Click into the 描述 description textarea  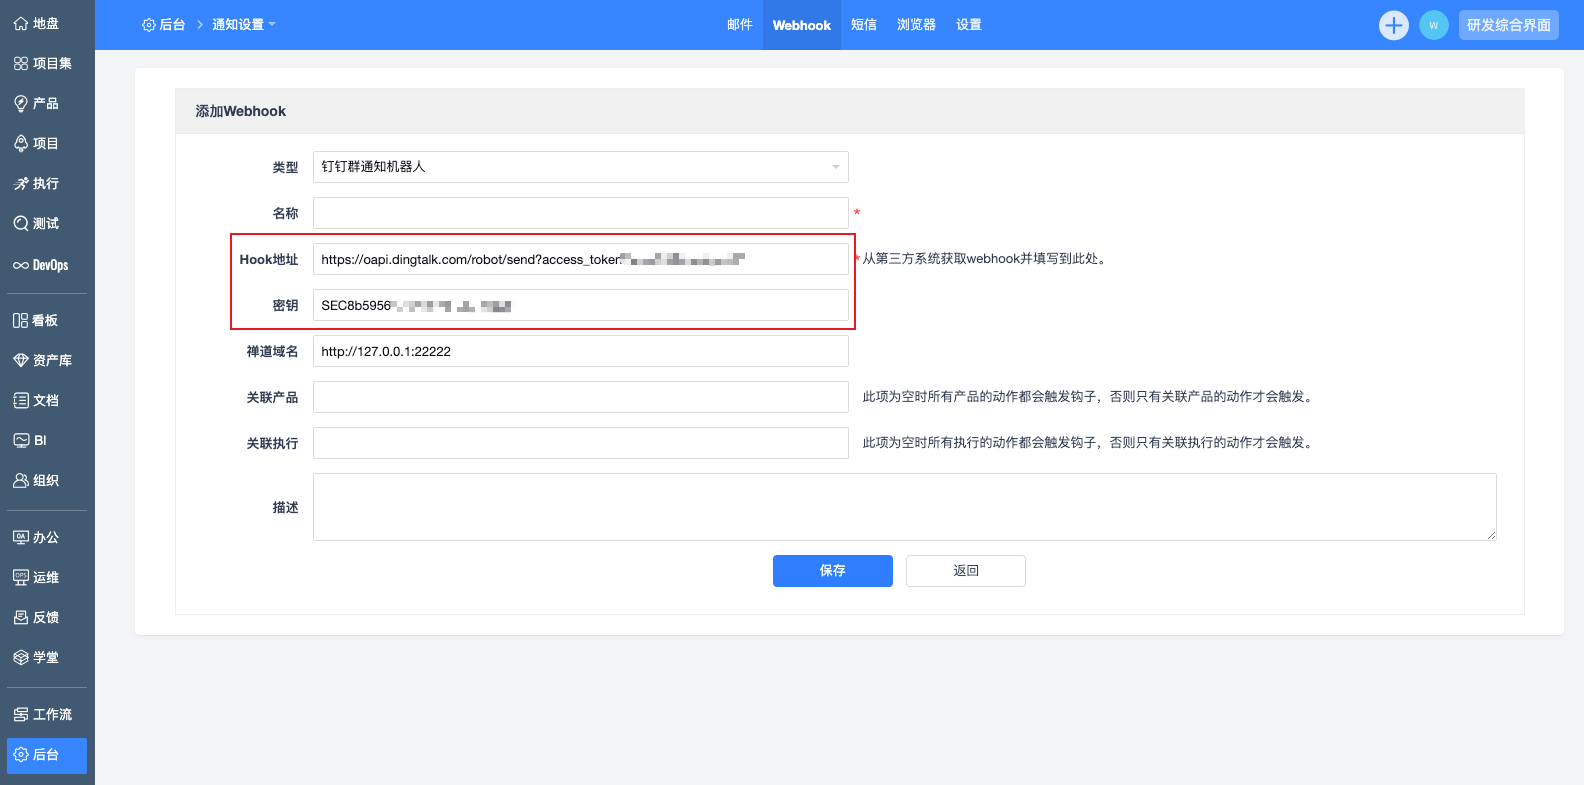[904, 507]
